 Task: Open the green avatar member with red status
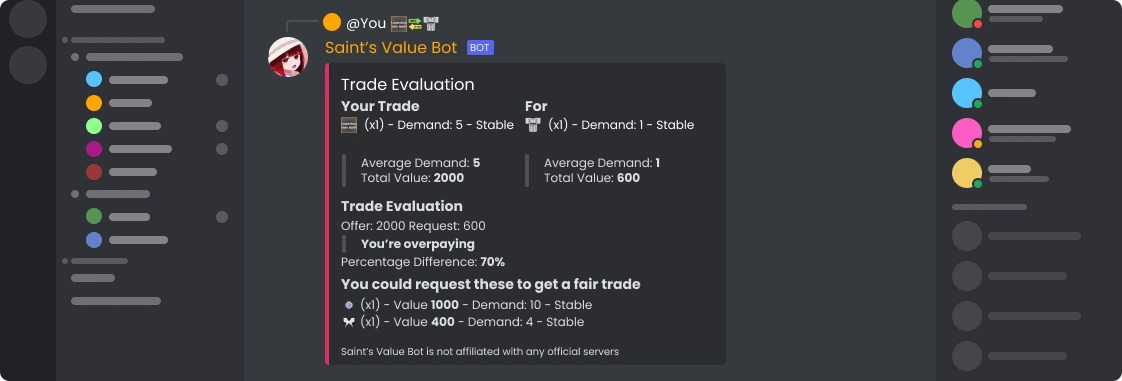point(967,14)
